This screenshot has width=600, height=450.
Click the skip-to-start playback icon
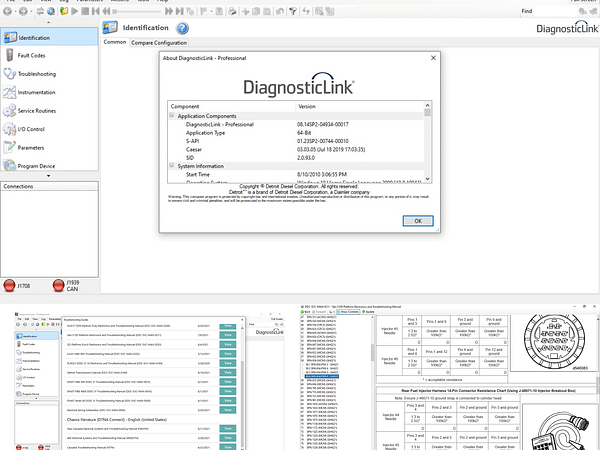pyautogui.click(x=96, y=11)
